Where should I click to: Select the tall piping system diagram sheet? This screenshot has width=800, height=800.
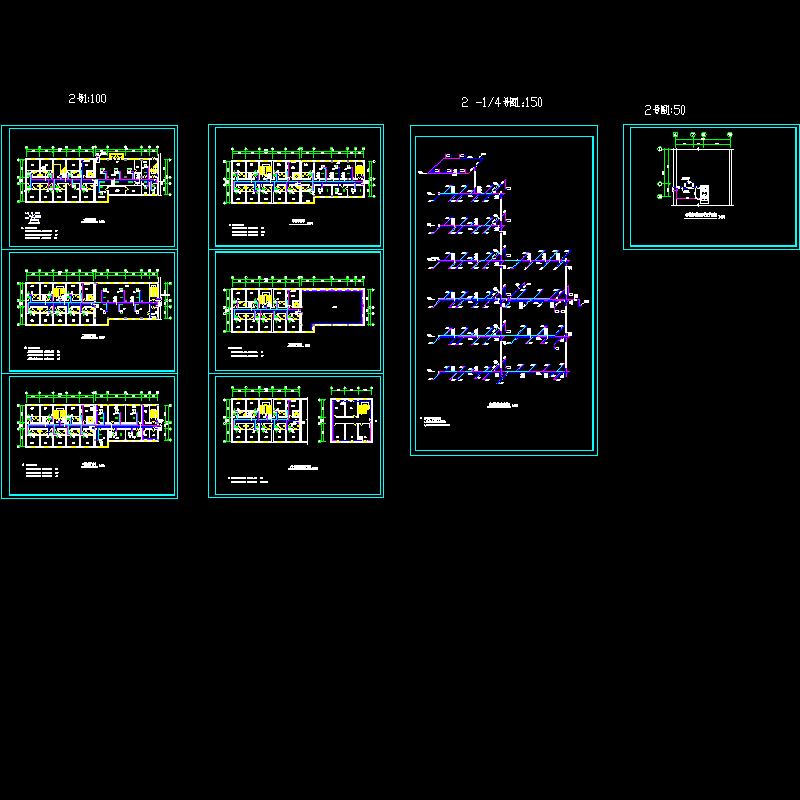[503, 290]
